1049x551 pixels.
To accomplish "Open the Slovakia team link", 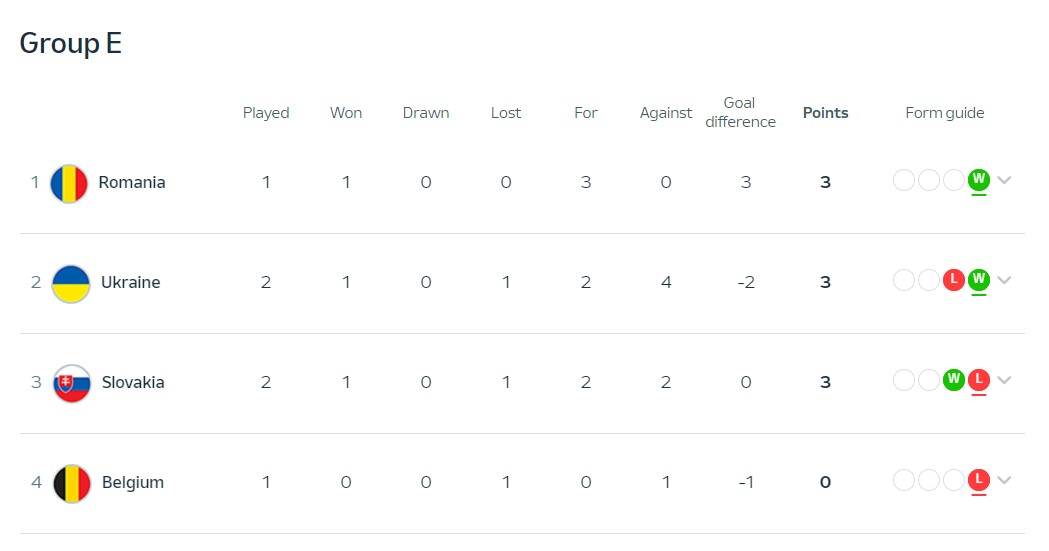I will click(x=132, y=382).
